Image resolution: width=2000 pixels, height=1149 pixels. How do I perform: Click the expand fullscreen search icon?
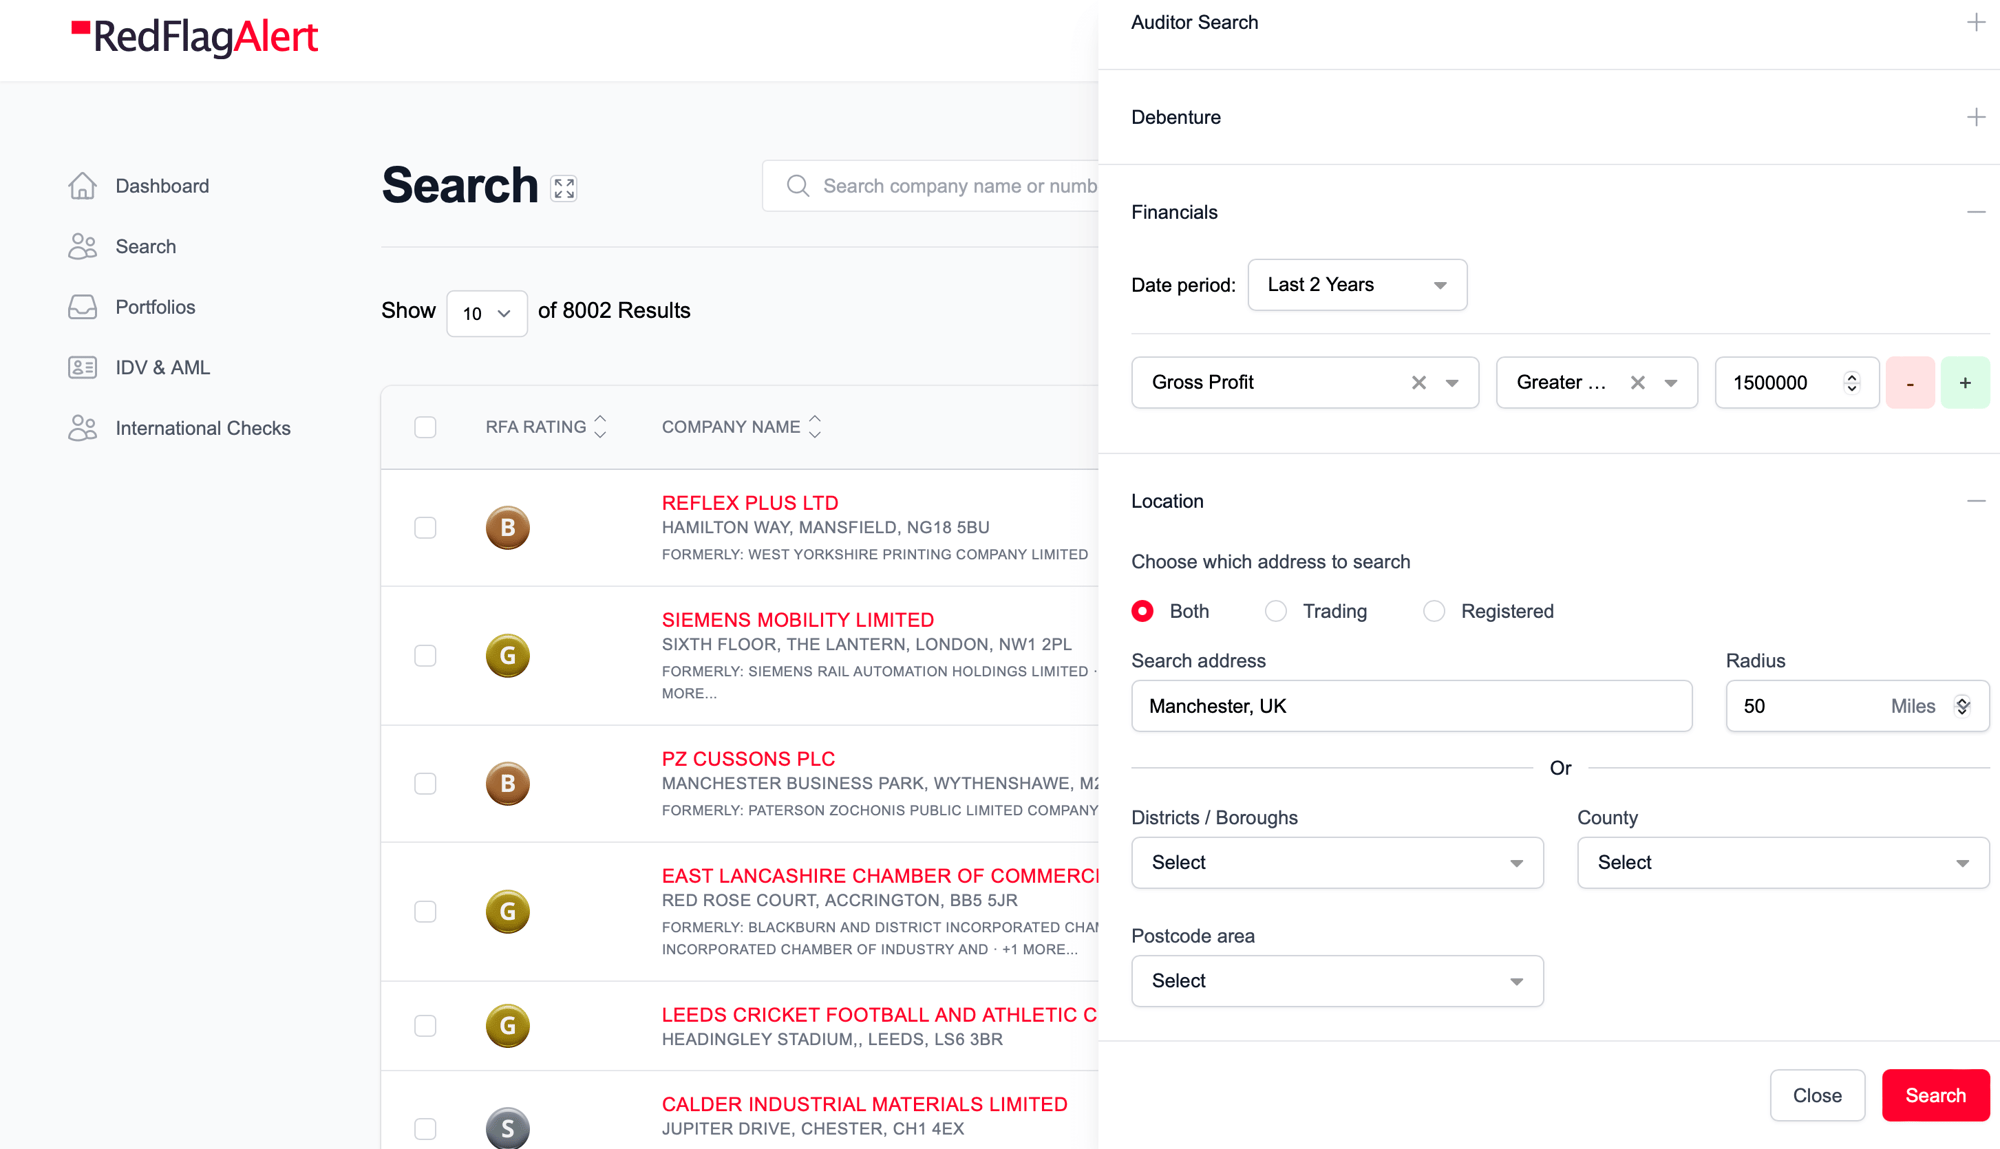pos(563,188)
